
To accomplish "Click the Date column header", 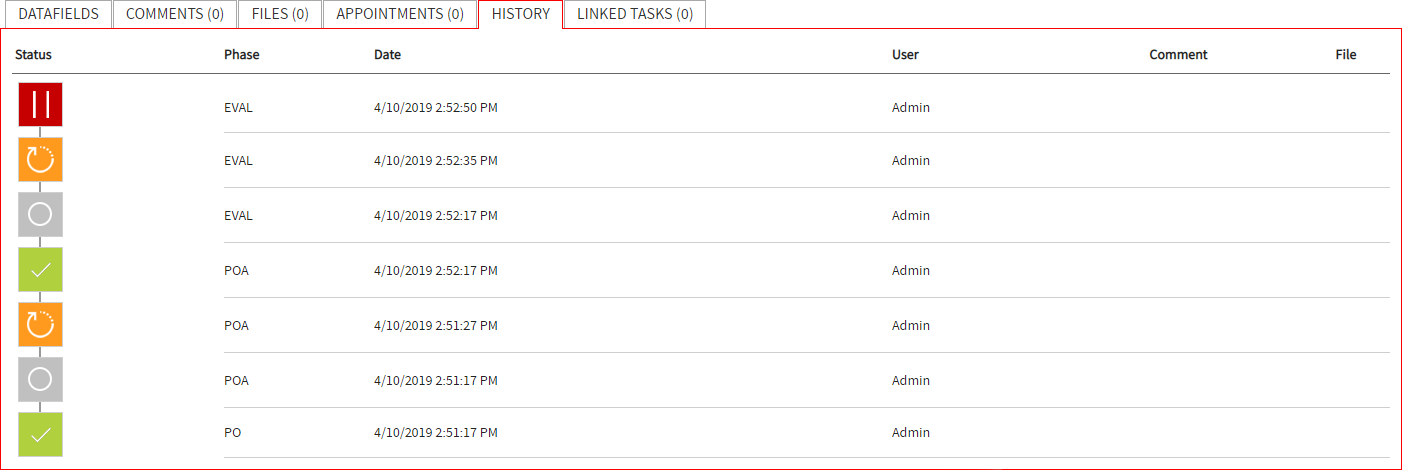I will (387, 55).
